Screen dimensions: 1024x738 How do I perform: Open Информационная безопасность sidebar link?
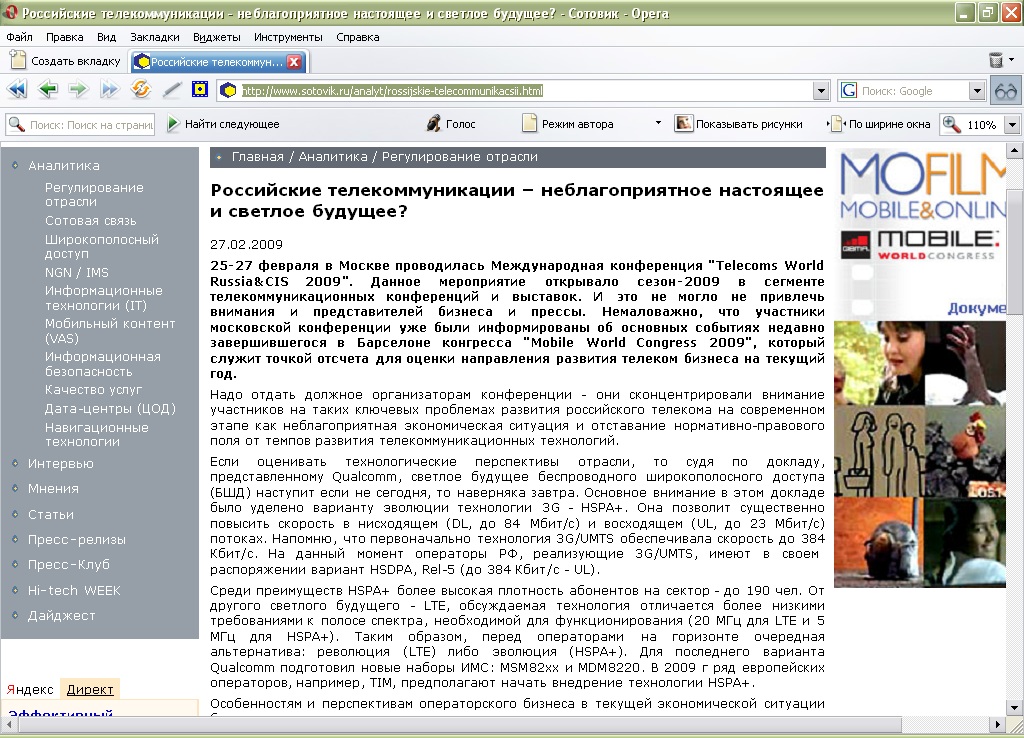point(103,364)
